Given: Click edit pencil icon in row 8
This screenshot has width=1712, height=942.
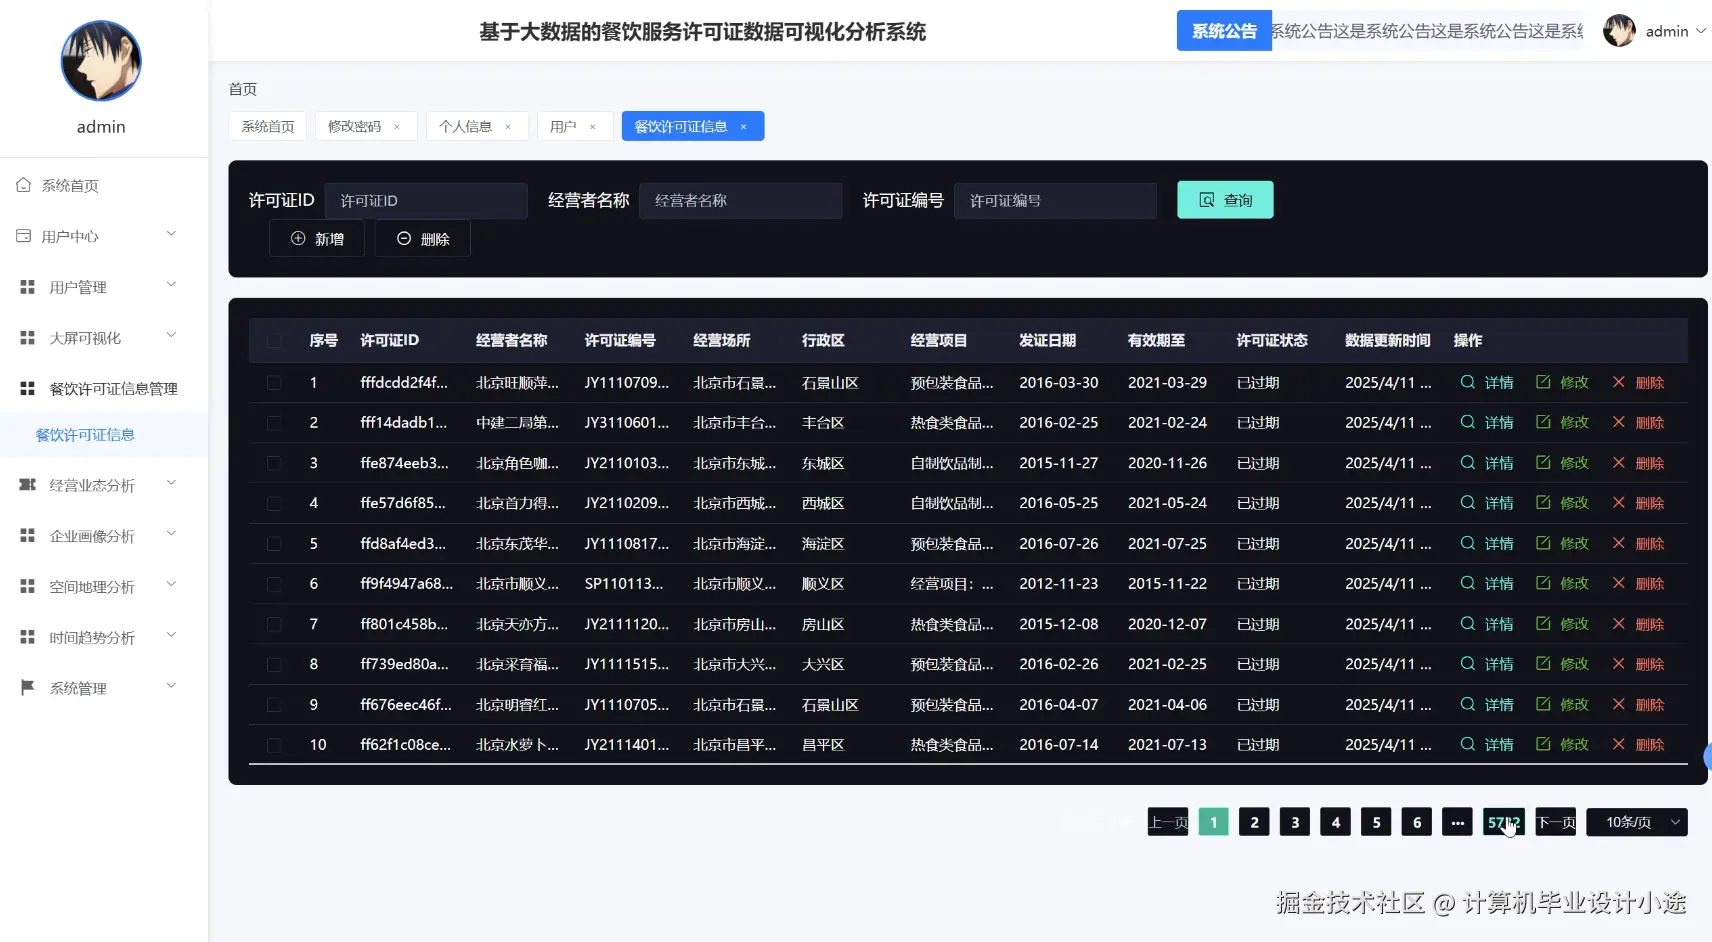Looking at the screenshot, I should click(x=1543, y=664).
